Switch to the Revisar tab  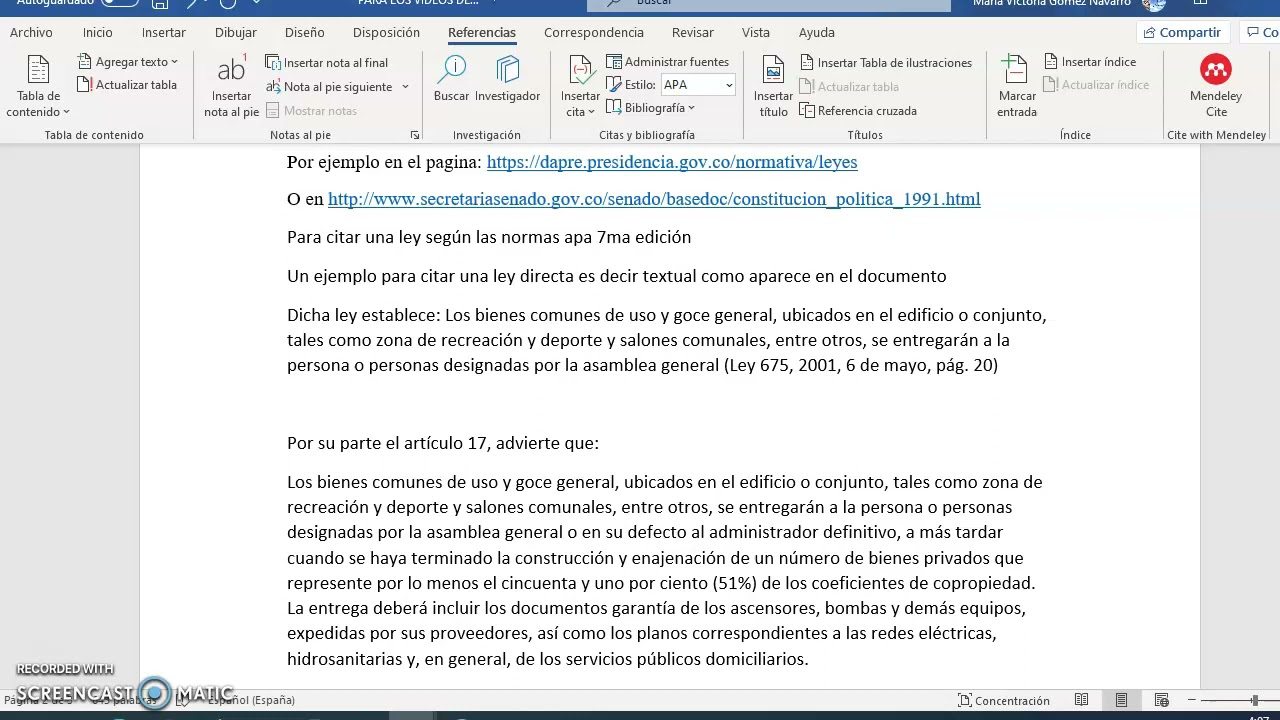(692, 32)
